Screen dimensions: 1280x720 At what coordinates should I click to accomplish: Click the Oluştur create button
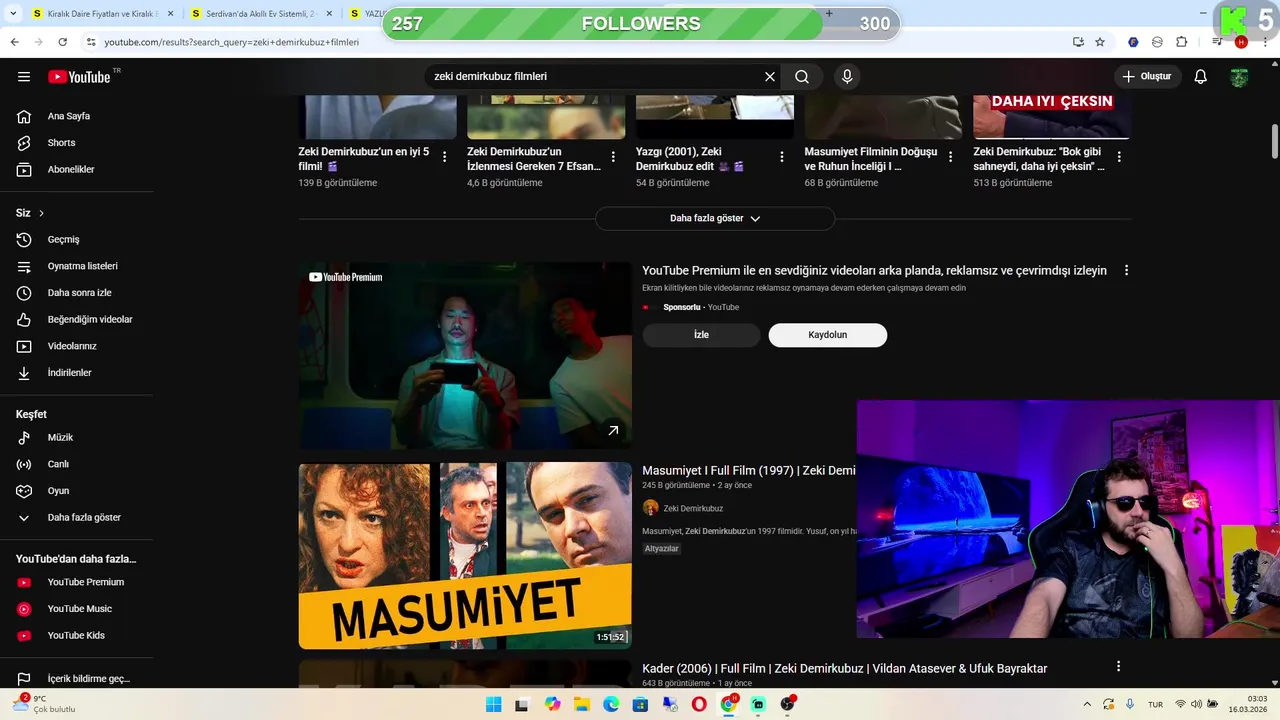click(x=1148, y=77)
